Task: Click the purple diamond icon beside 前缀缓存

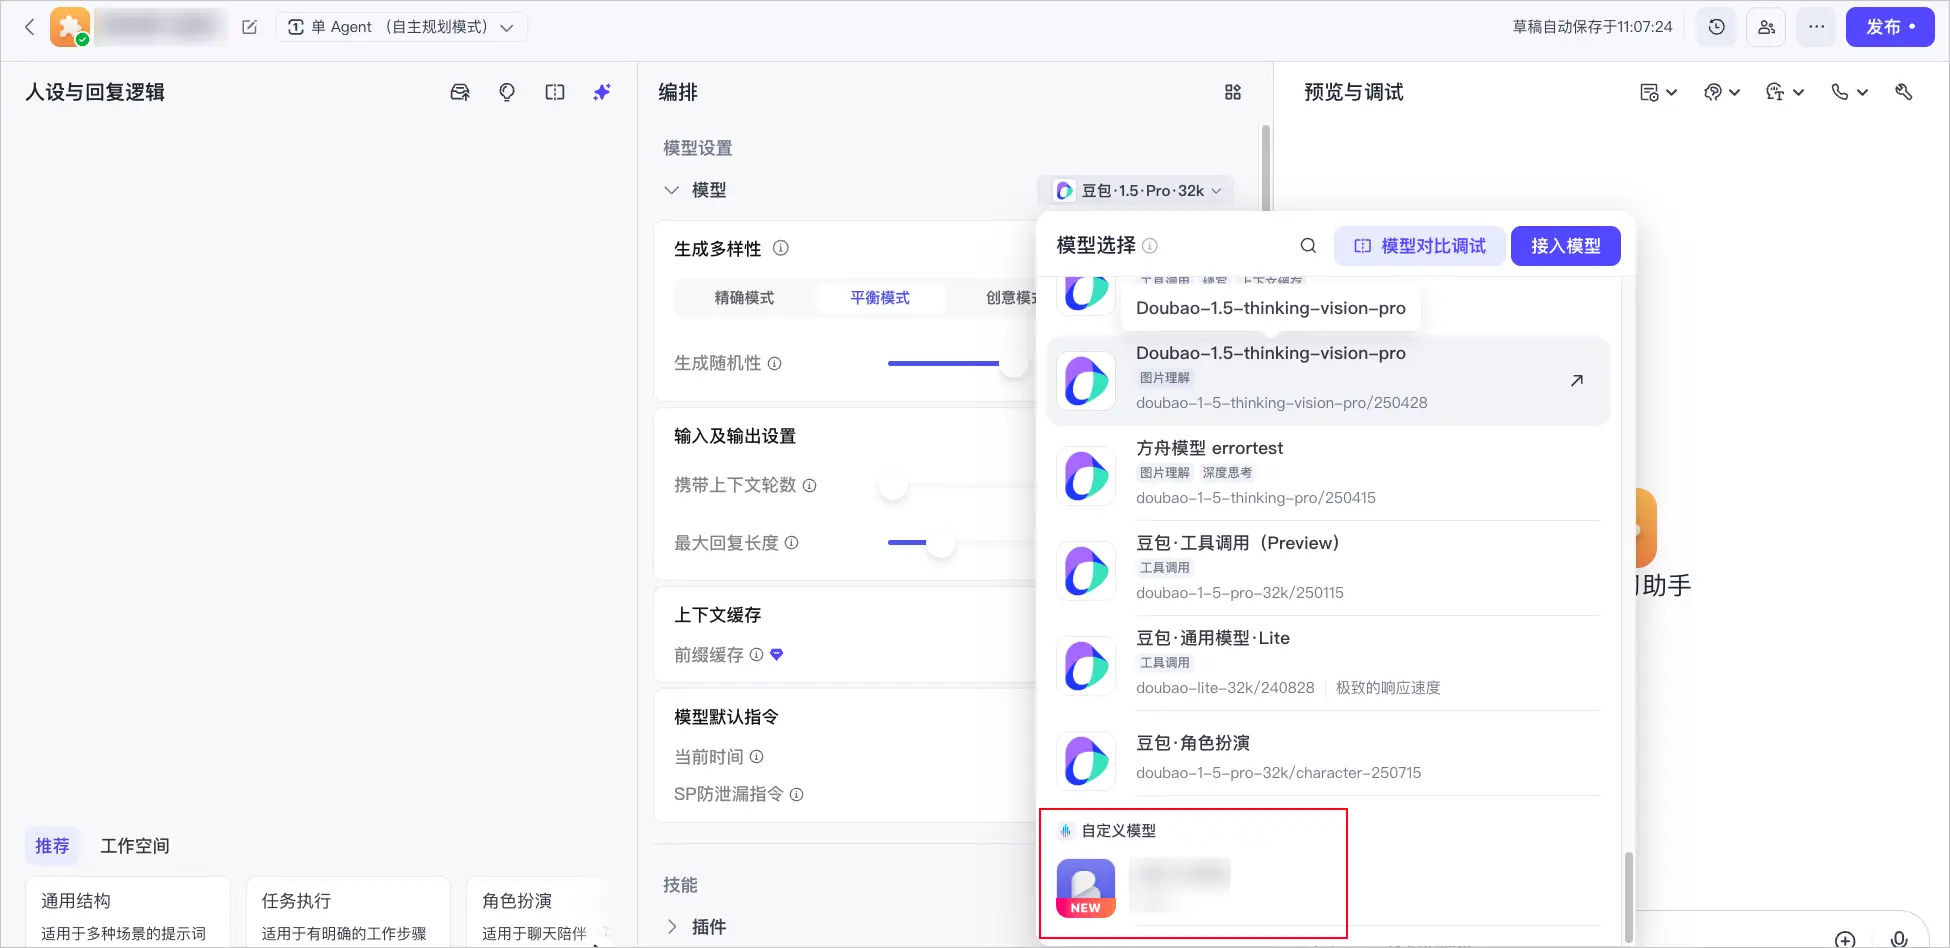Action: click(777, 655)
